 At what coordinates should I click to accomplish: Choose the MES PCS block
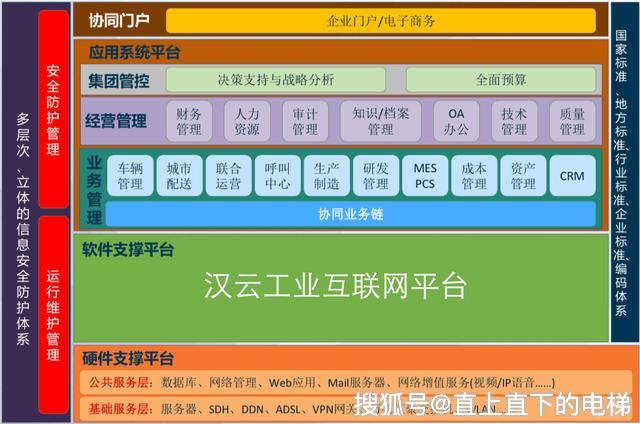(x=425, y=175)
